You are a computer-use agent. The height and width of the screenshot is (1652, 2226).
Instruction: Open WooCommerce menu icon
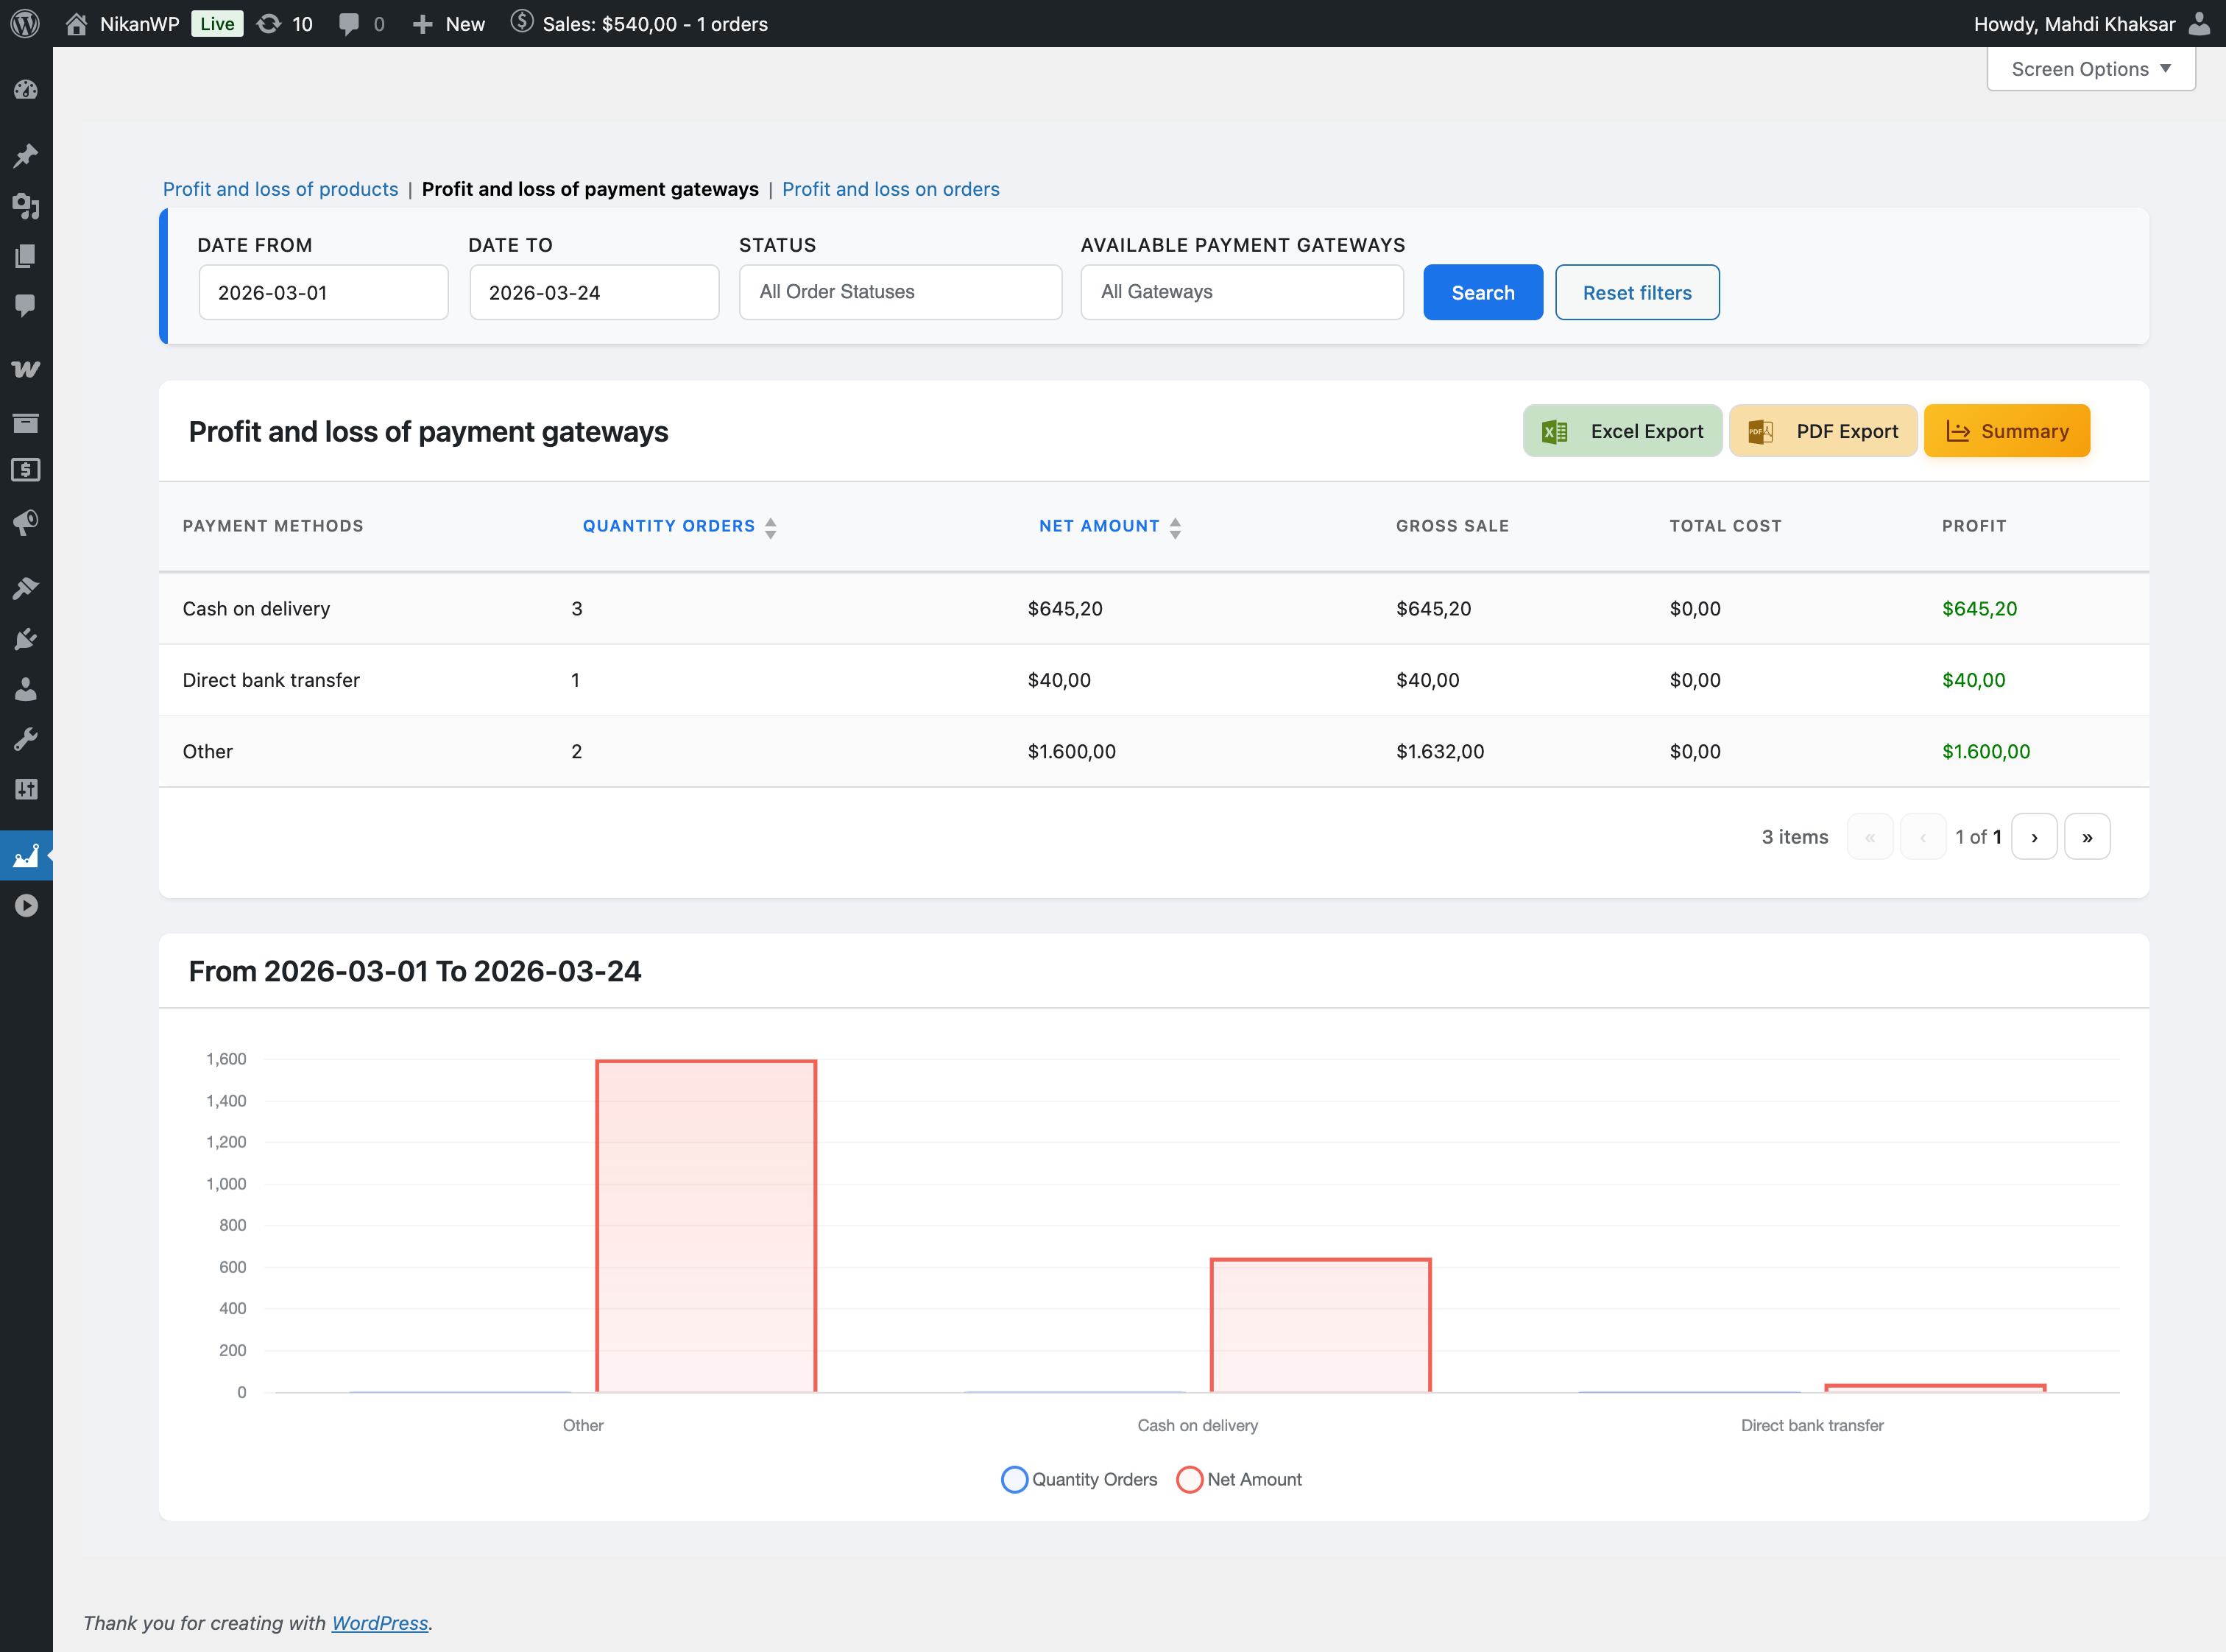[26, 369]
